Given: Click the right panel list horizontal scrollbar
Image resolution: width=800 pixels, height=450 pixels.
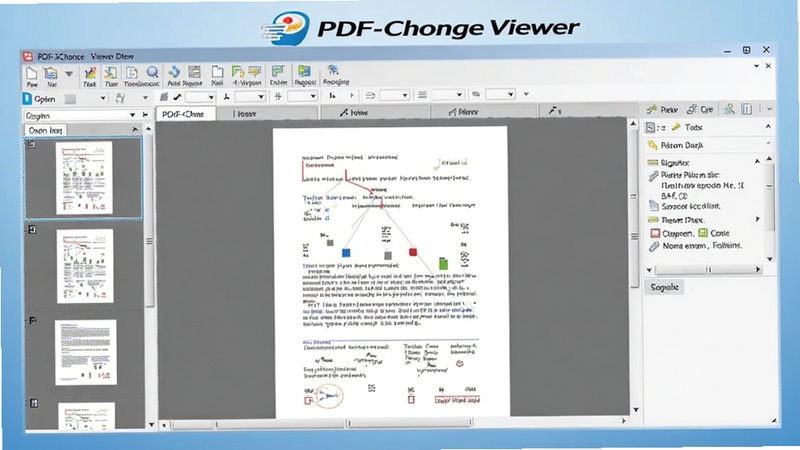Looking at the screenshot, I should tap(704, 270).
